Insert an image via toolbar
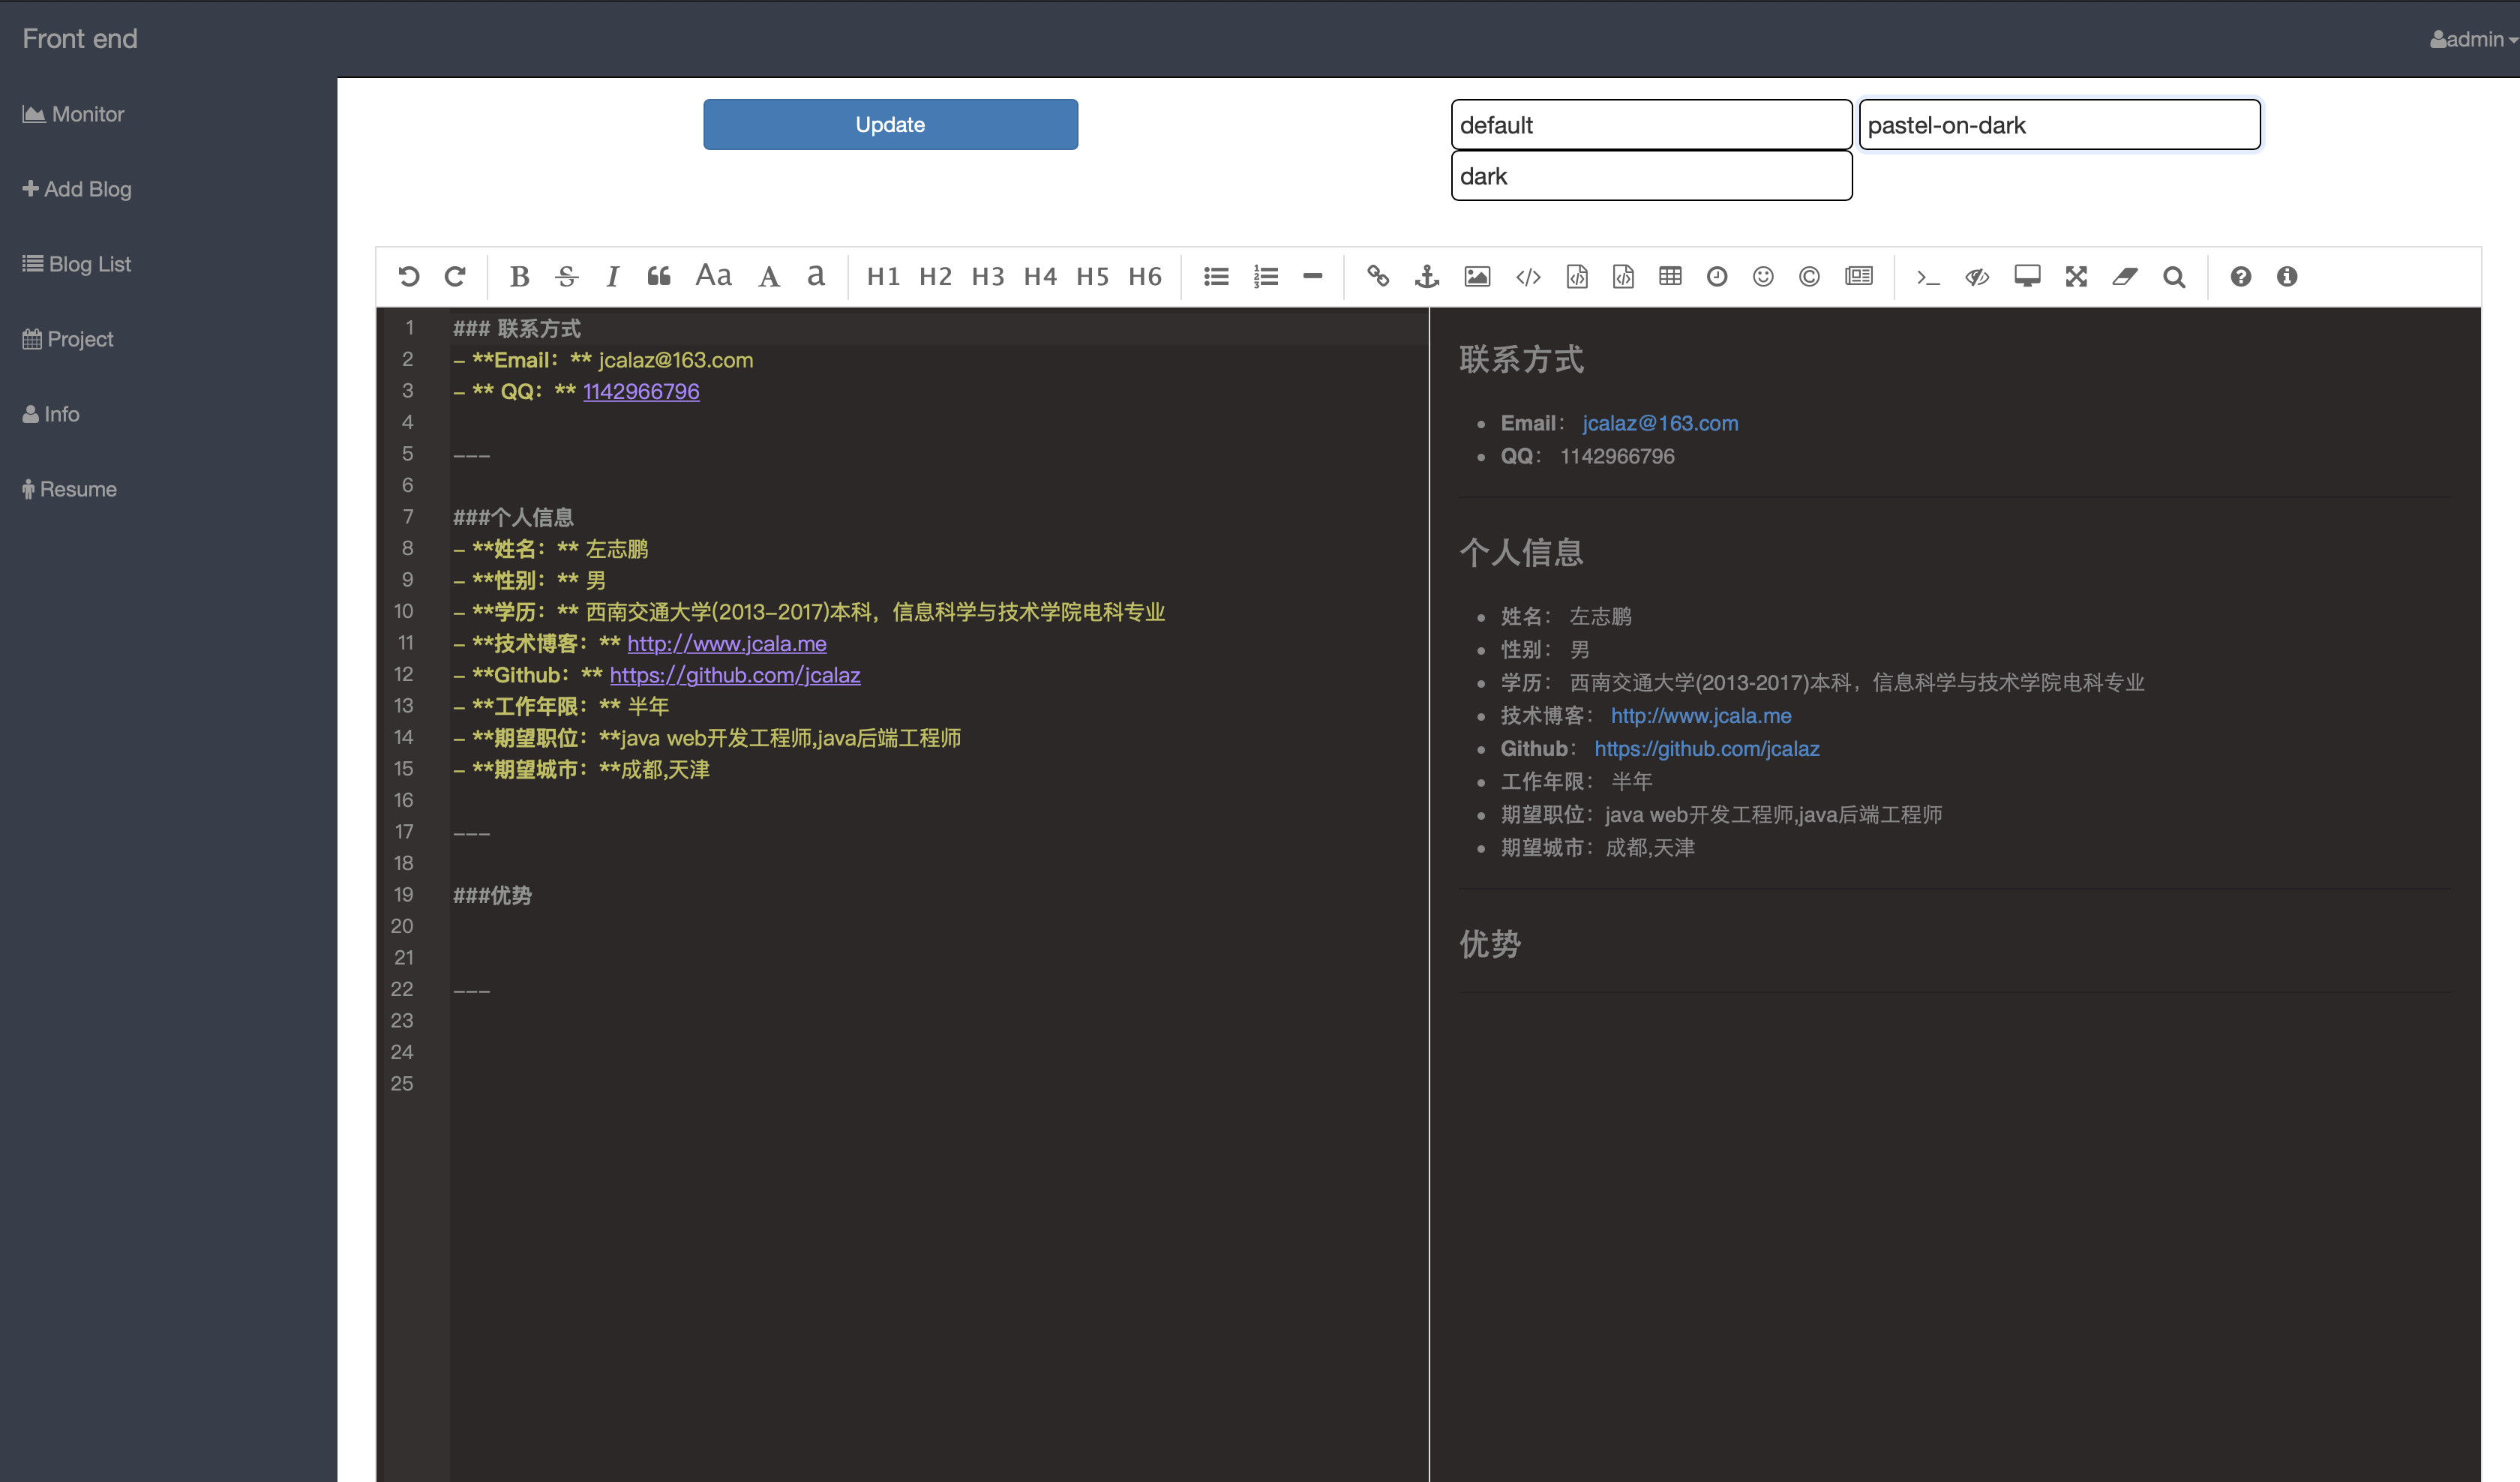Viewport: 2520px width, 1482px height. point(1477,276)
